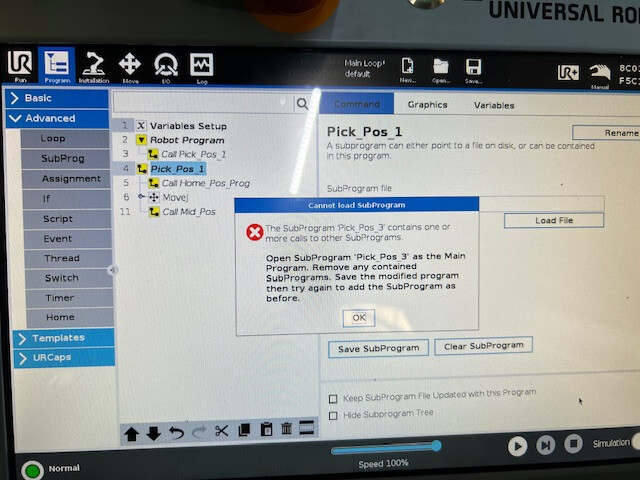
Task: Copy selected node icon
Action: click(x=244, y=430)
